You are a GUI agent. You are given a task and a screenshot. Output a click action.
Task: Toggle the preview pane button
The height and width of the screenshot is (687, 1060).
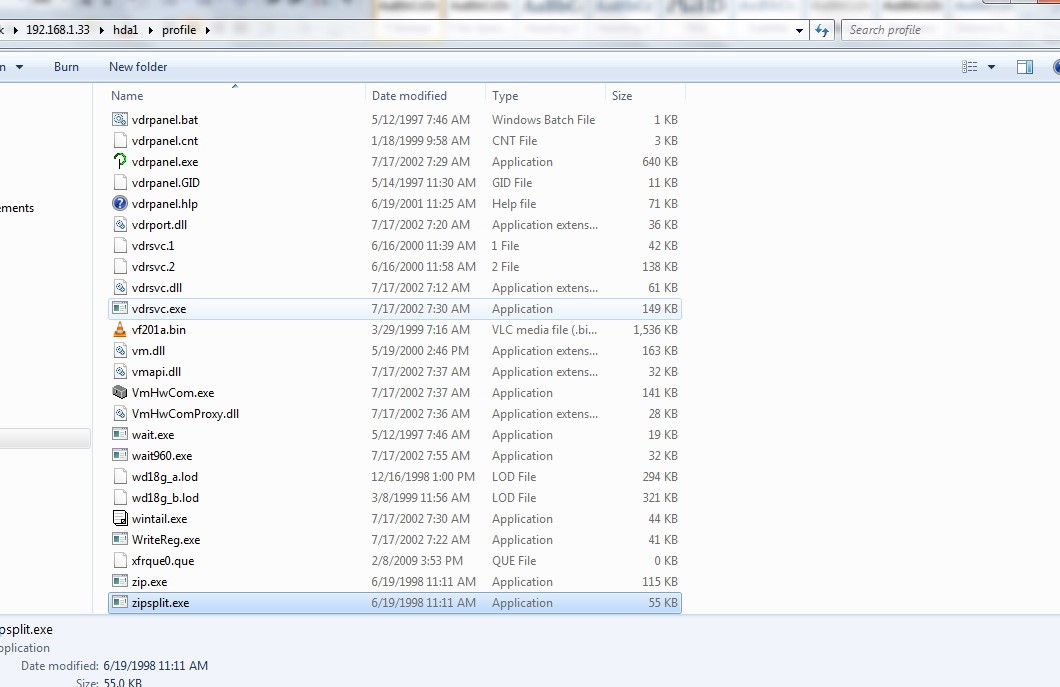1024,67
